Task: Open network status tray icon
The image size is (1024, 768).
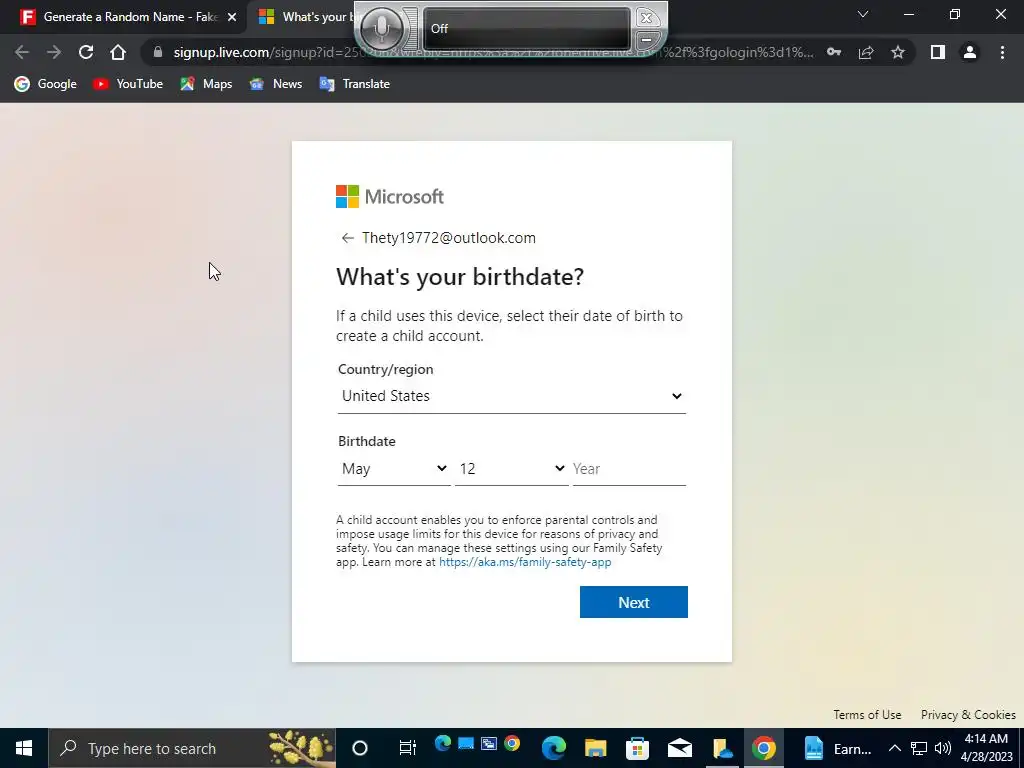Action: (x=919, y=748)
